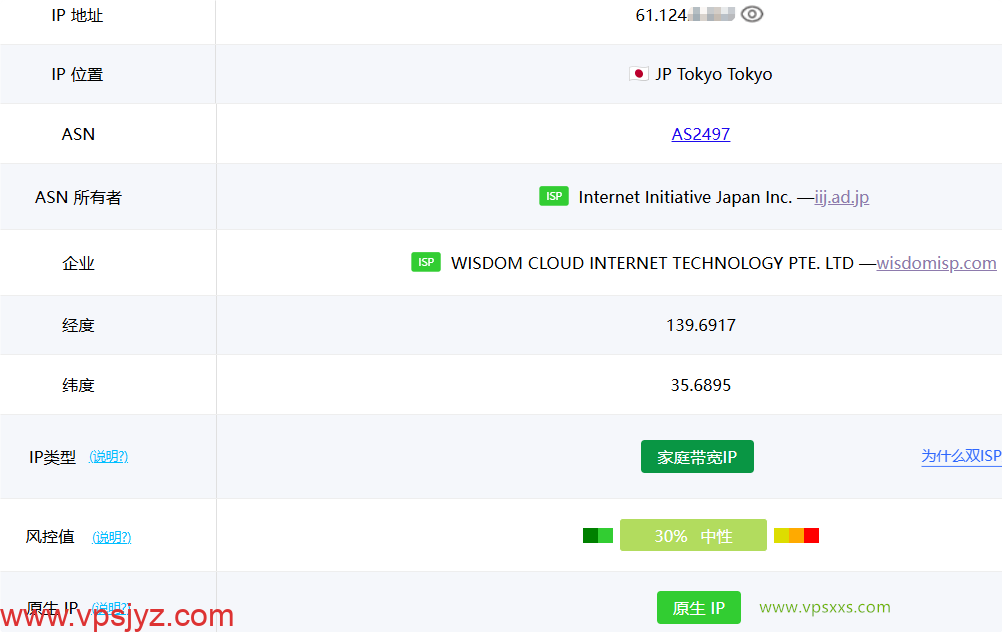Image resolution: width=1002 pixels, height=632 pixels.
Task: Click the IP 地址 row label
Action: 77,15
